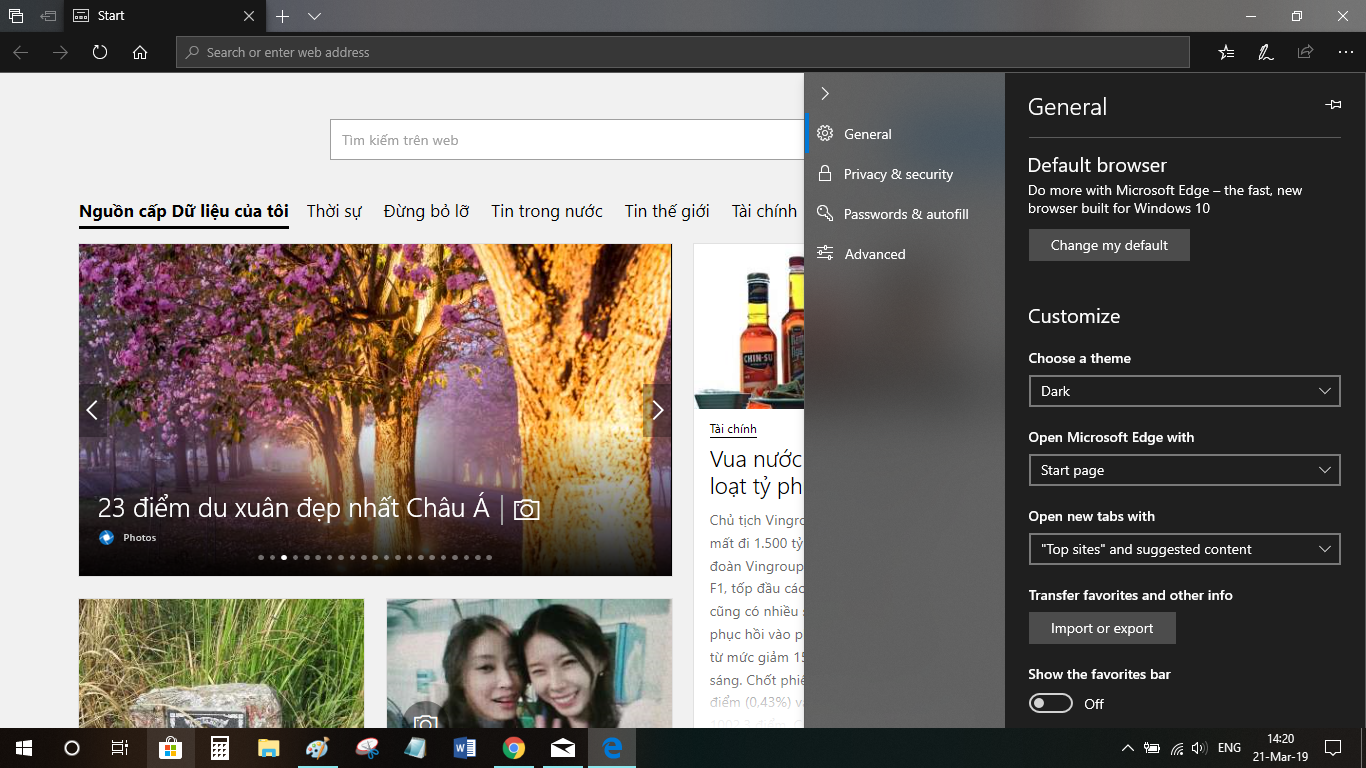Open the Windows Start menu
The width and height of the screenshot is (1366, 768).
click(x=24, y=748)
